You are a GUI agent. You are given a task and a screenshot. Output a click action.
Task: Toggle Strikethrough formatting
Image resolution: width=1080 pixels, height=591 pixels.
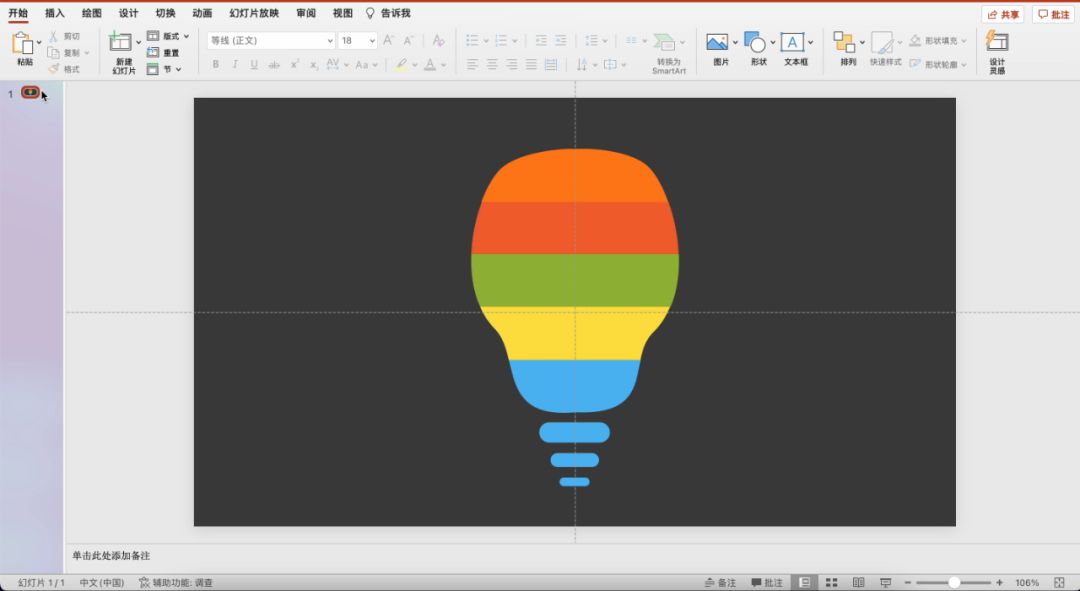(274, 65)
